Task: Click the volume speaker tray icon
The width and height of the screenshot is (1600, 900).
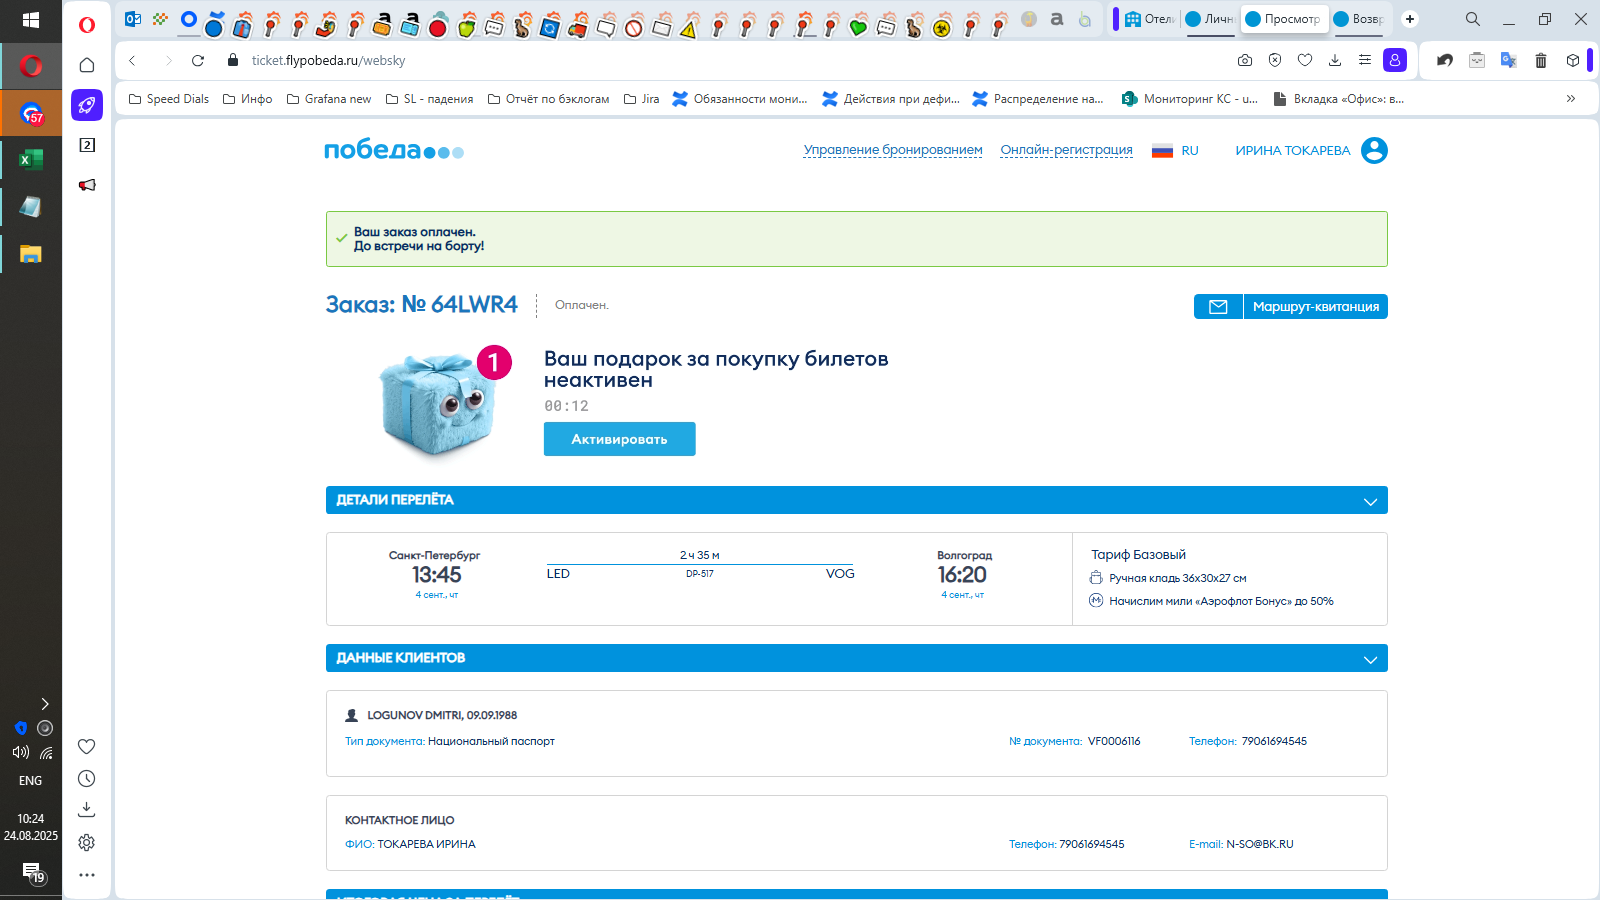Action: [21, 752]
